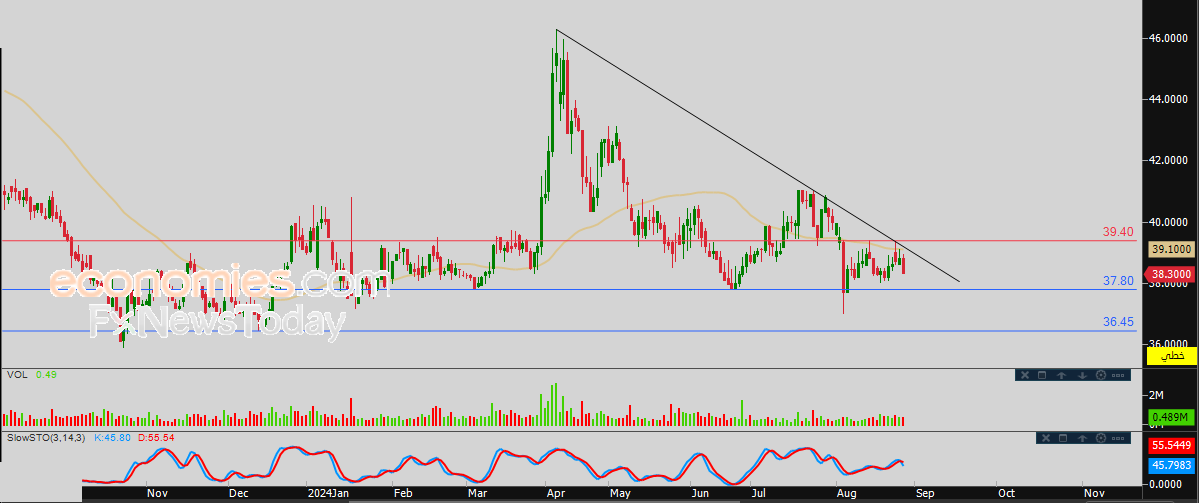Click the 36.45 support level label
This screenshot has height=503, width=1199.
point(1117,323)
